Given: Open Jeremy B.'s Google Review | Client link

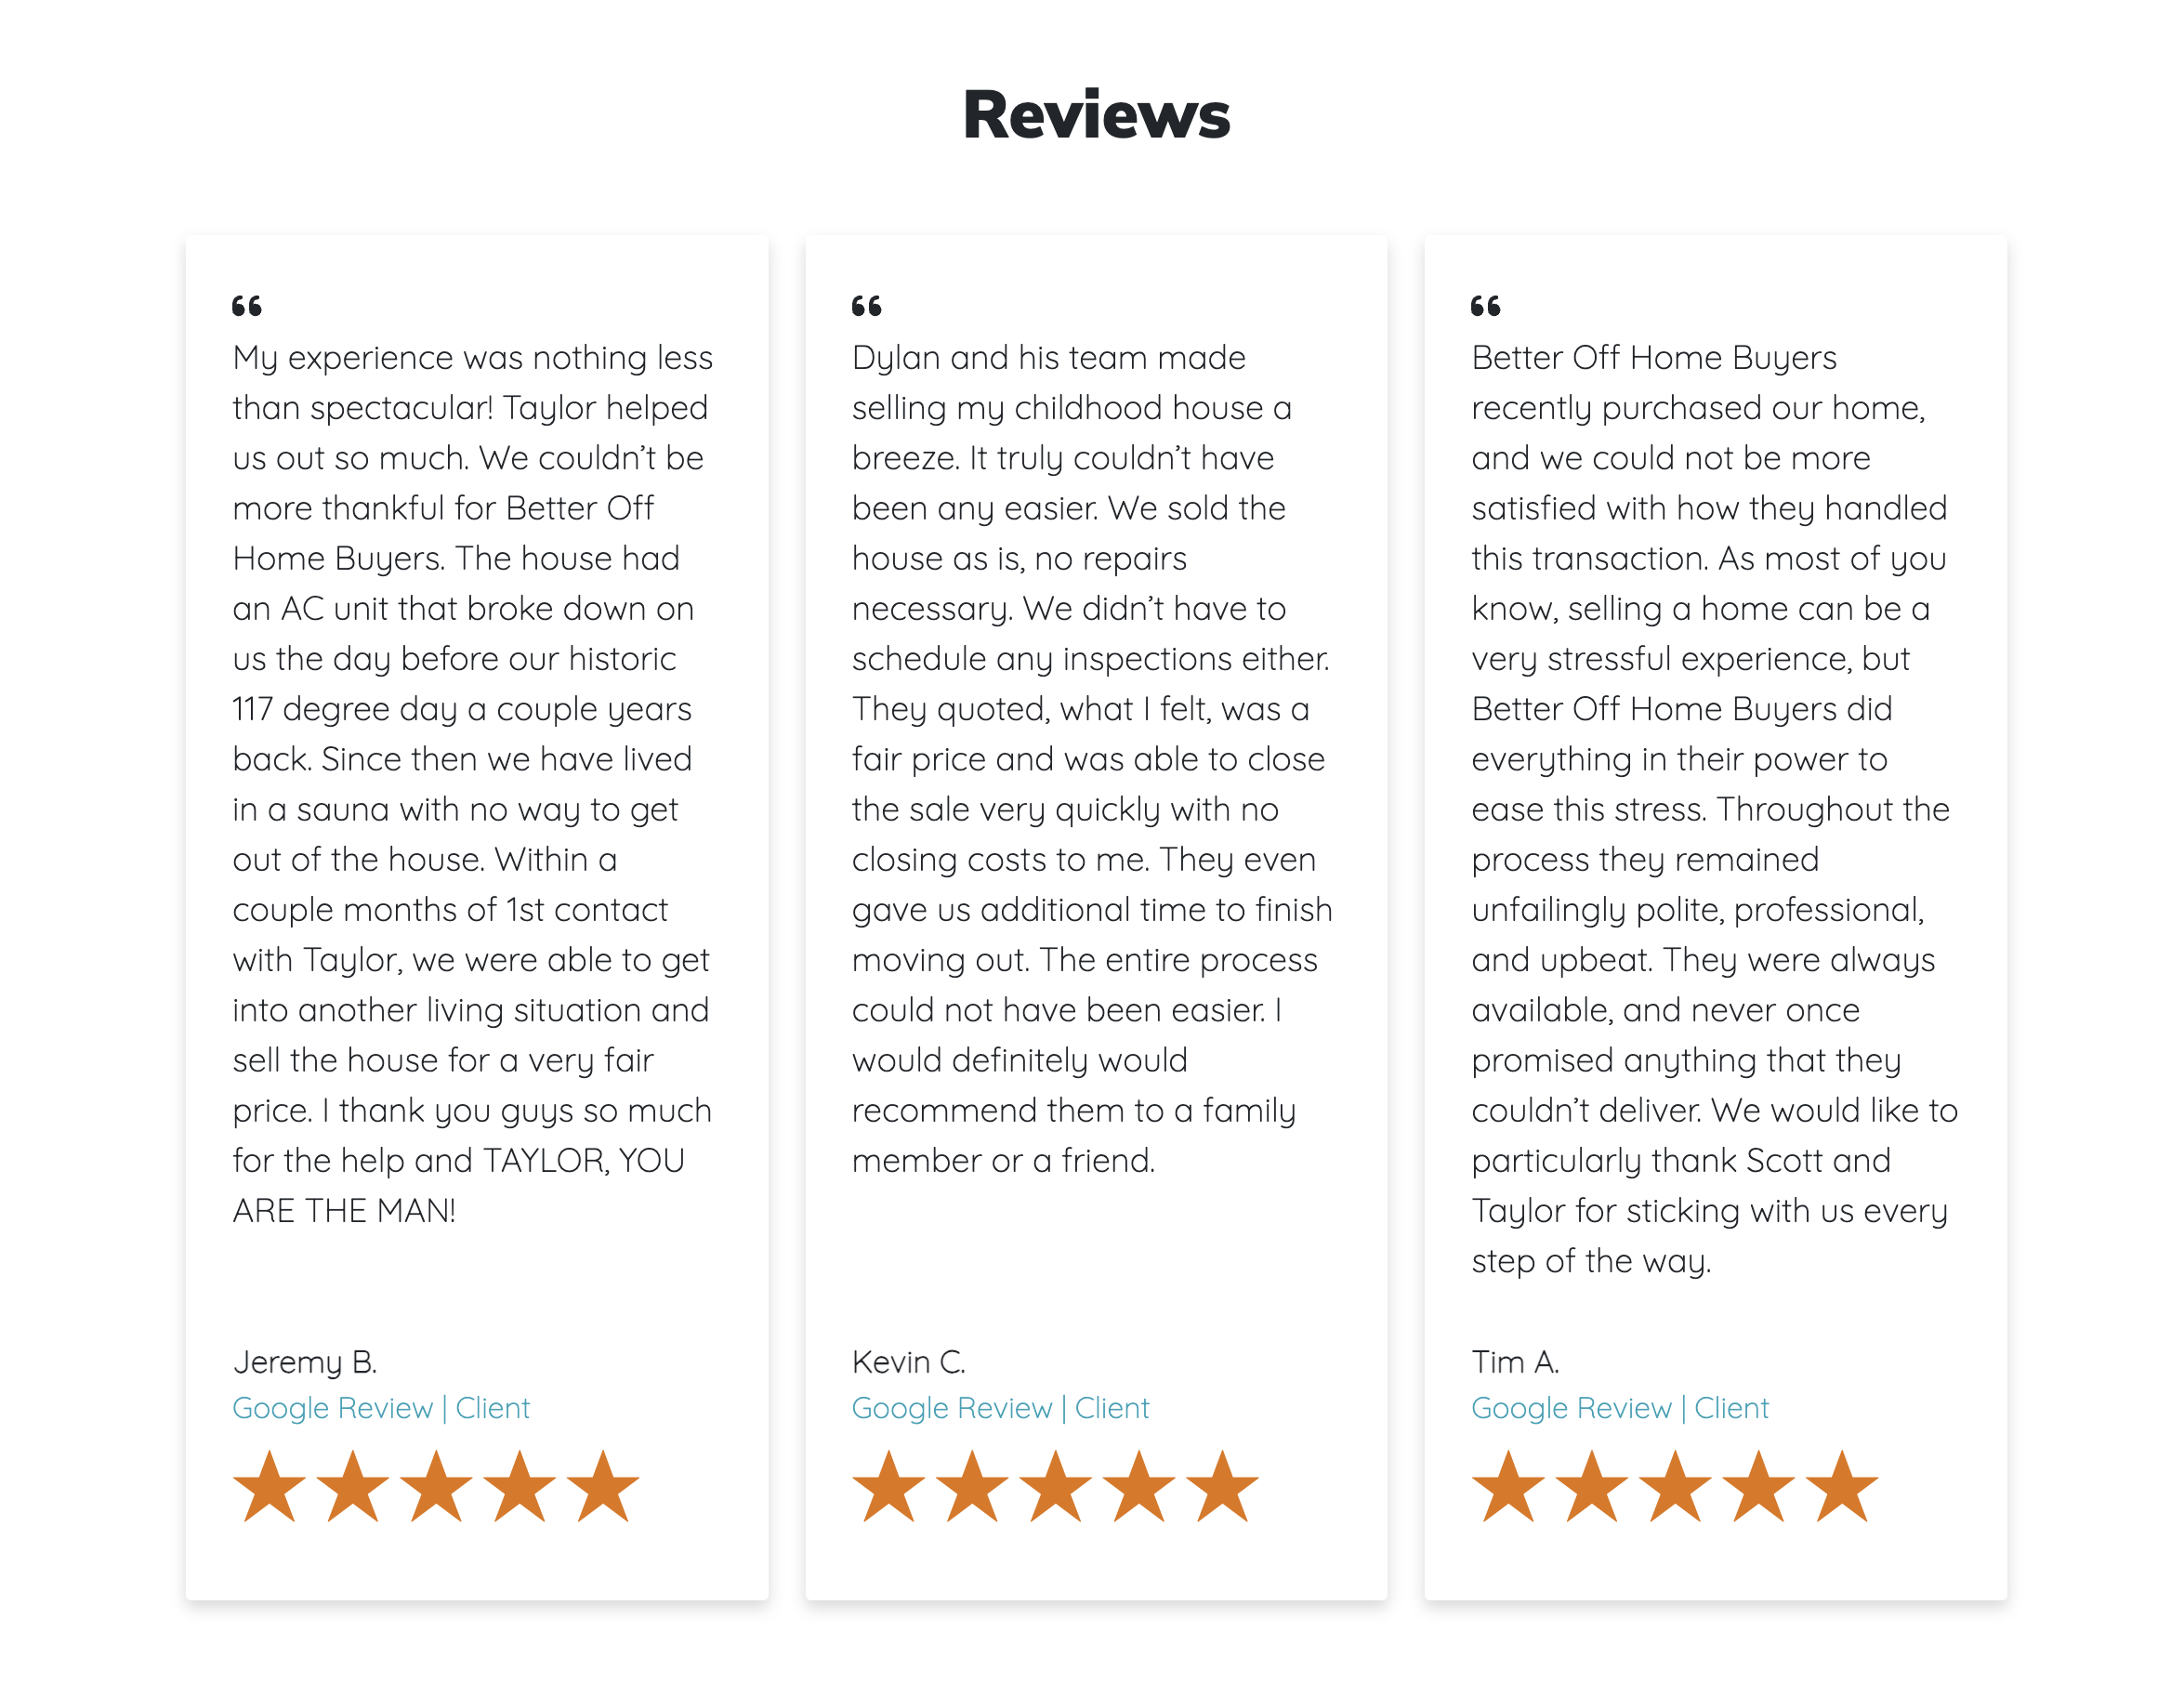Looking at the screenshot, I should coord(381,1408).
